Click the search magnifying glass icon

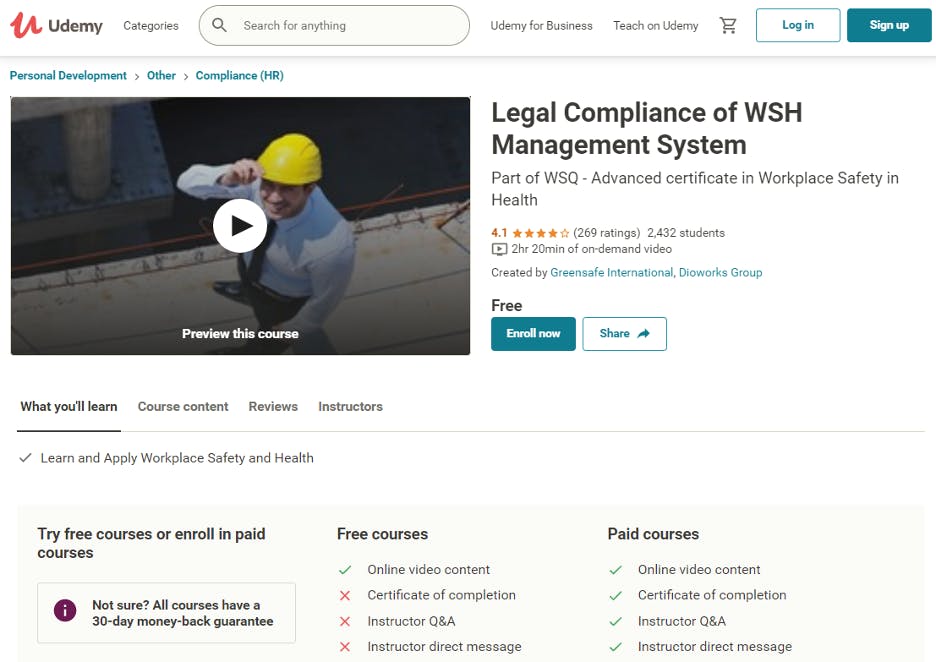pos(219,25)
